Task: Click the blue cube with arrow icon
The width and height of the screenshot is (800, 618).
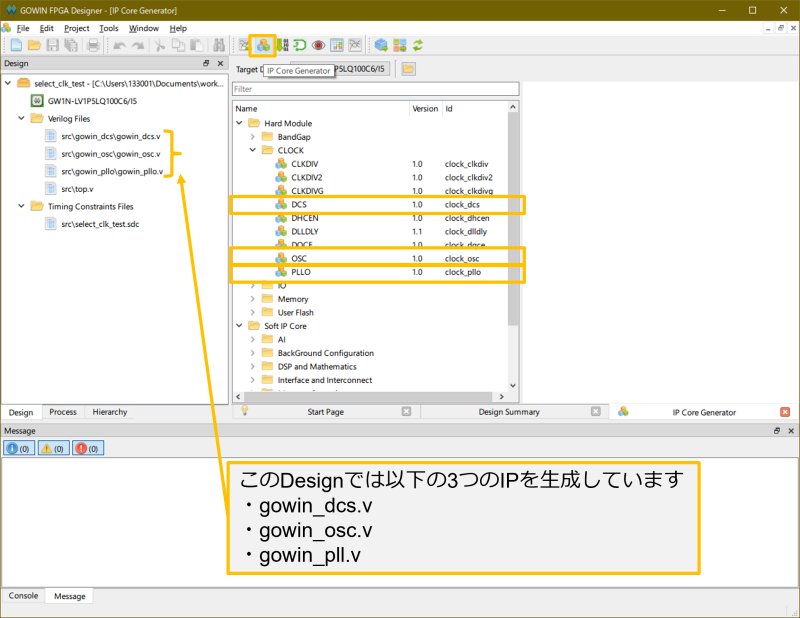Action: [x=381, y=45]
